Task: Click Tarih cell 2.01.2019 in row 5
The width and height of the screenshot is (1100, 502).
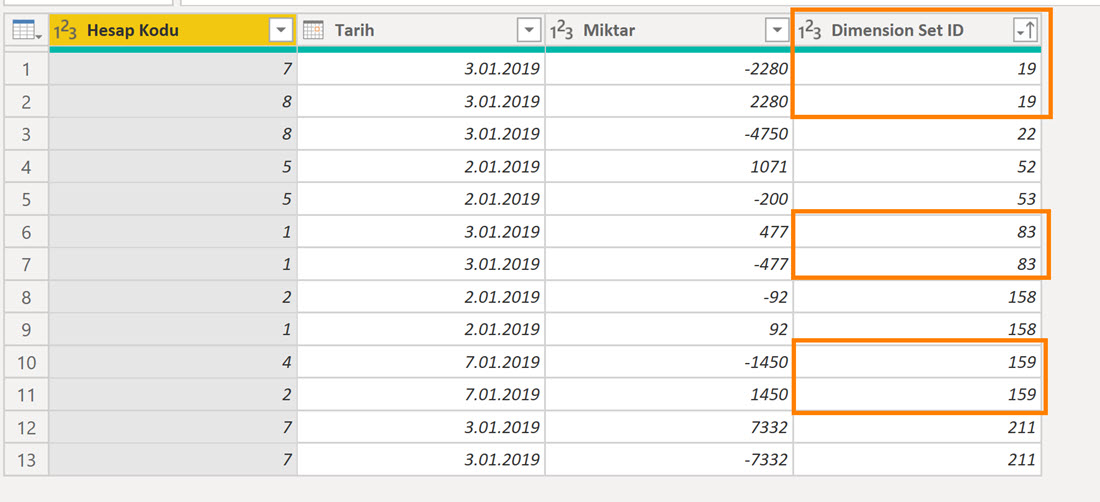Action: [422, 200]
